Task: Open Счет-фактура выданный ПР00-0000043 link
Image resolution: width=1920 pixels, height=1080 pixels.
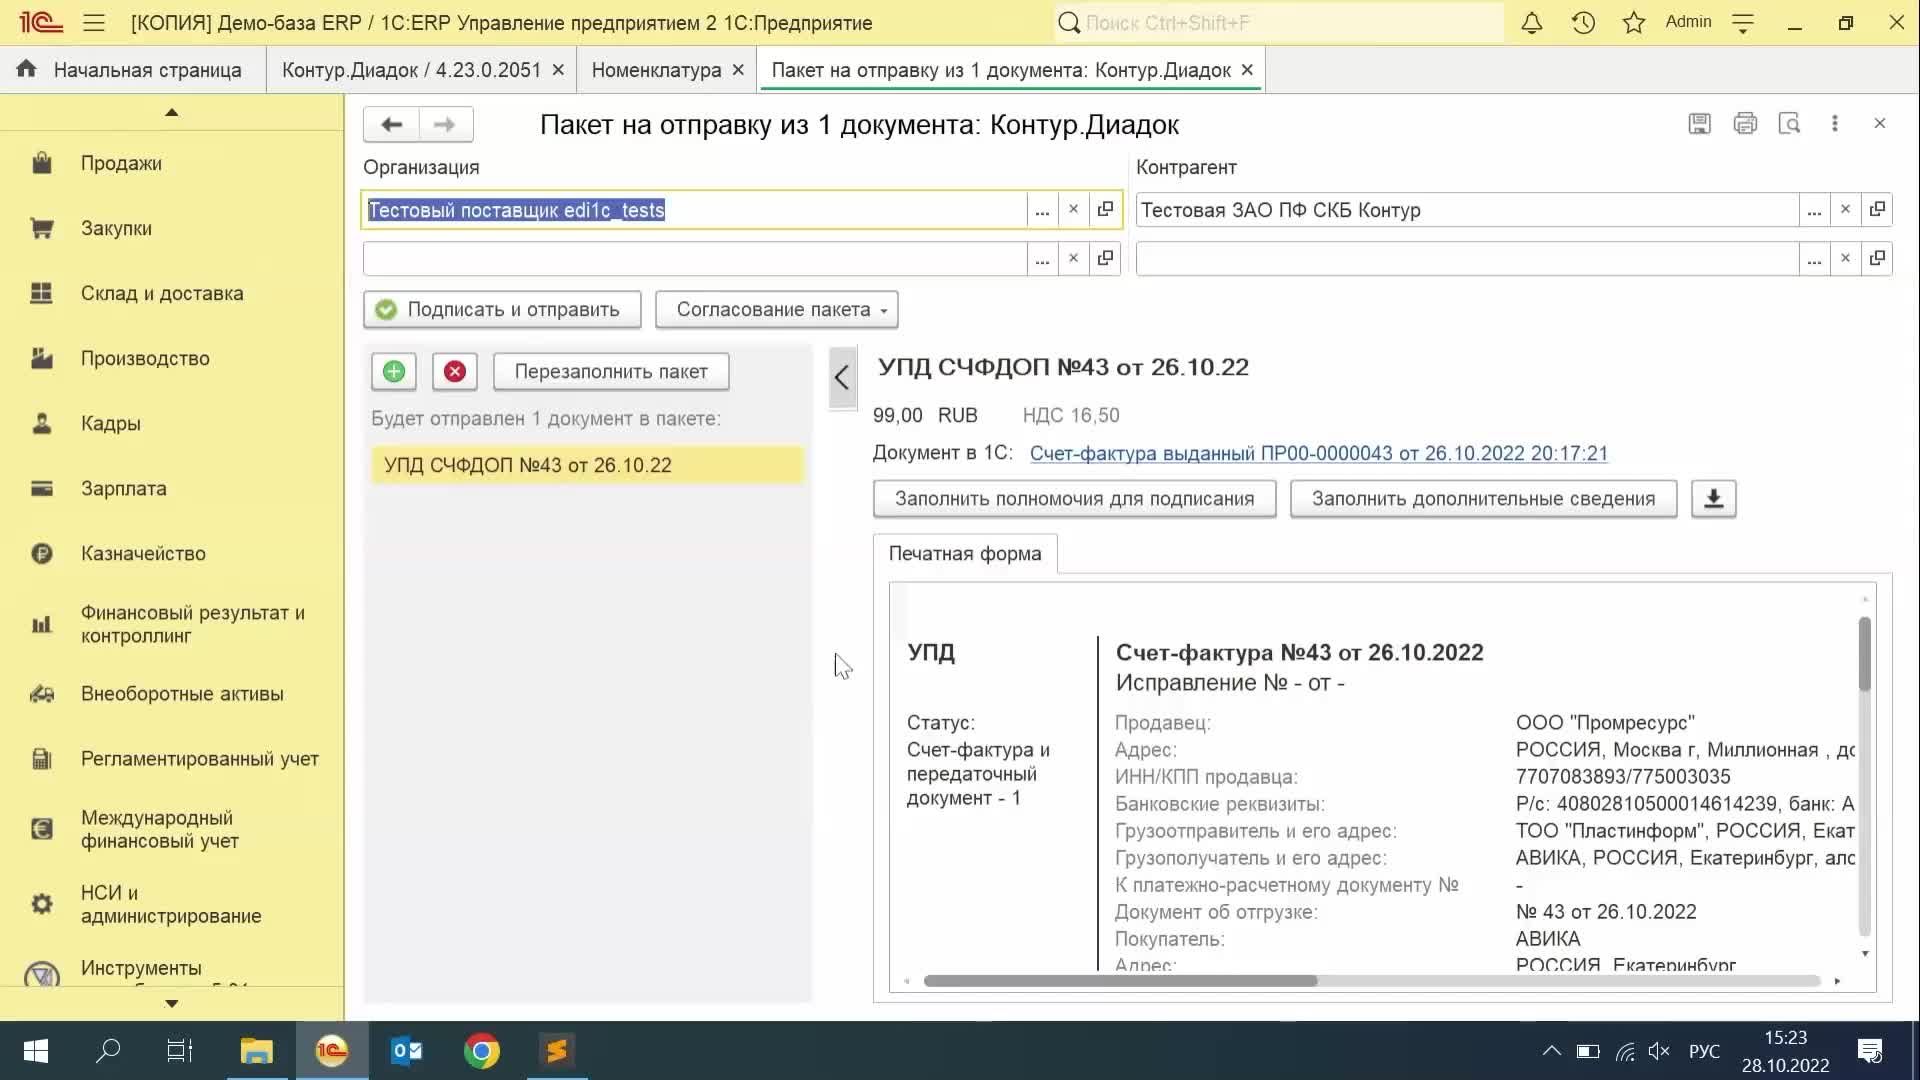Action: pos(1318,453)
